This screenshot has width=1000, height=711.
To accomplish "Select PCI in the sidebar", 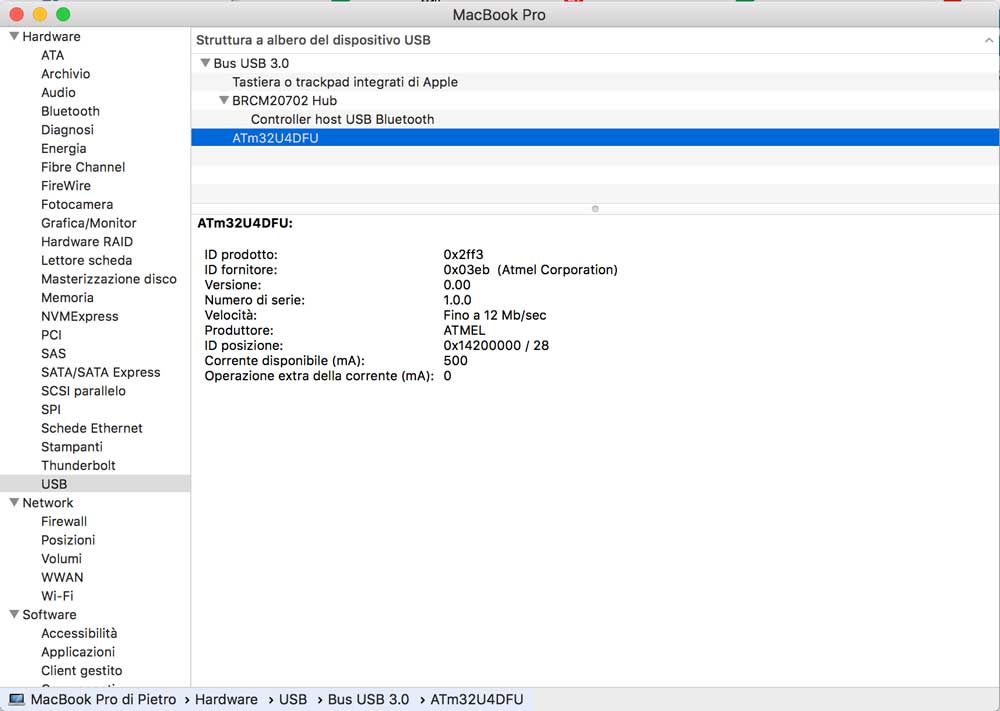I will (x=51, y=335).
